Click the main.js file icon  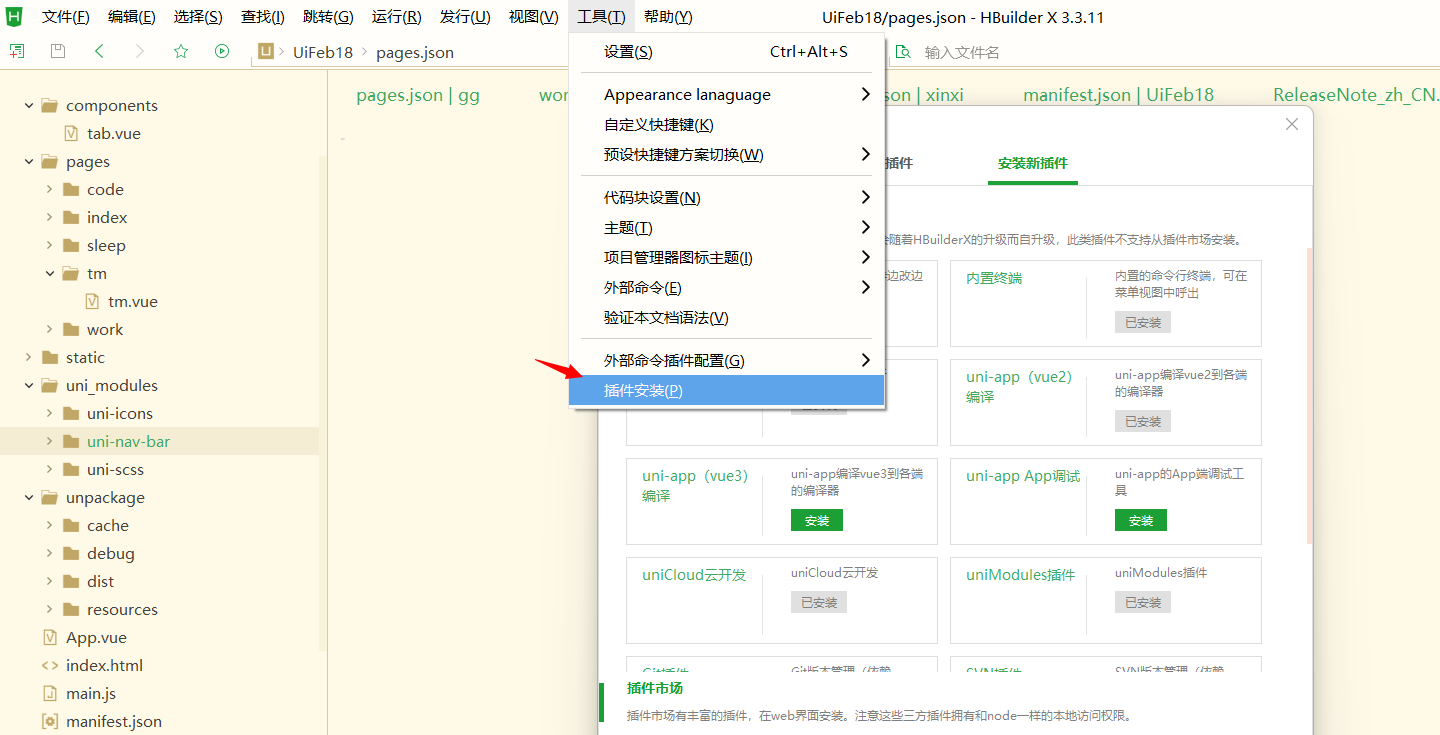click(x=49, y=693)
